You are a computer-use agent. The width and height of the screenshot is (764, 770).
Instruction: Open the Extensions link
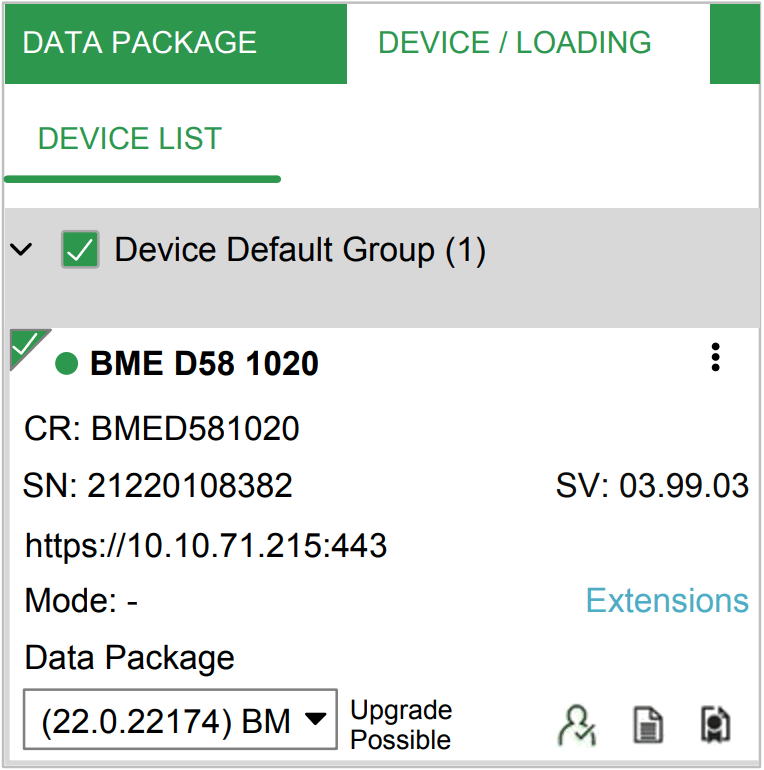pos(667,600)
